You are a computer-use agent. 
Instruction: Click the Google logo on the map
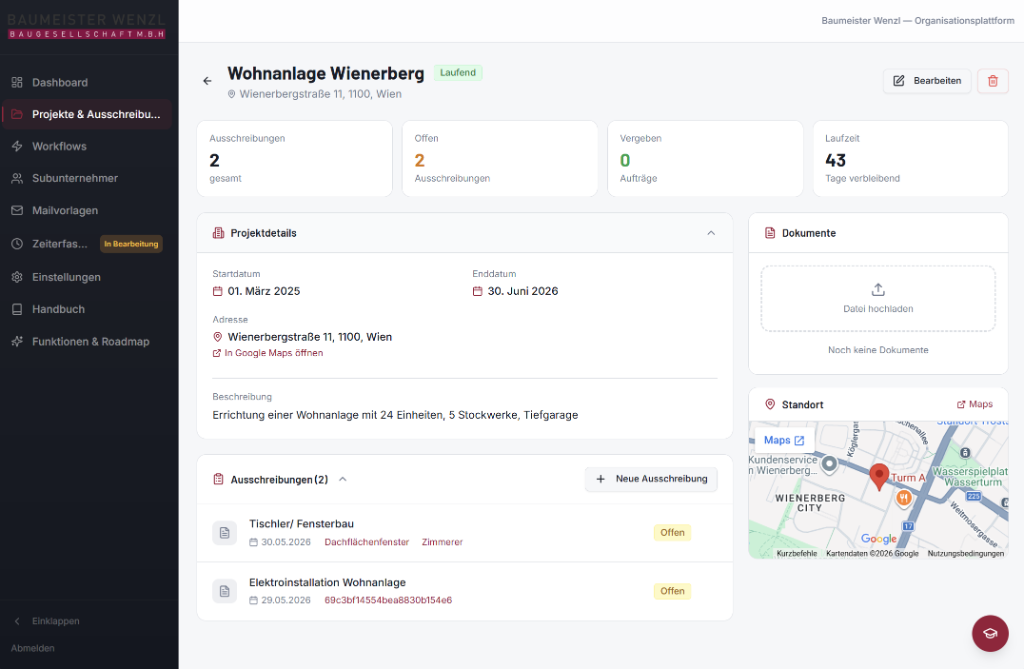tap(879, 538)
